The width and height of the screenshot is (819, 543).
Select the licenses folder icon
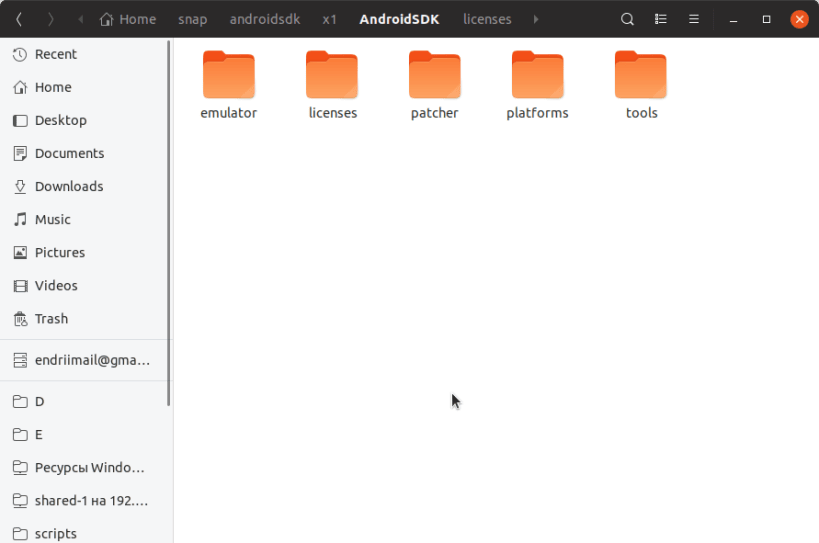coord(332,75)
